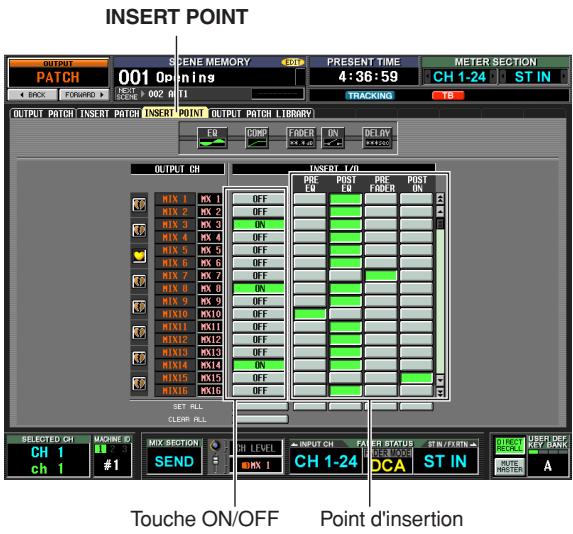Jump to bottom of insert list scrollbar
This screenshot has width=573, height=534.
pyautogui.click(x=440, y=392)
